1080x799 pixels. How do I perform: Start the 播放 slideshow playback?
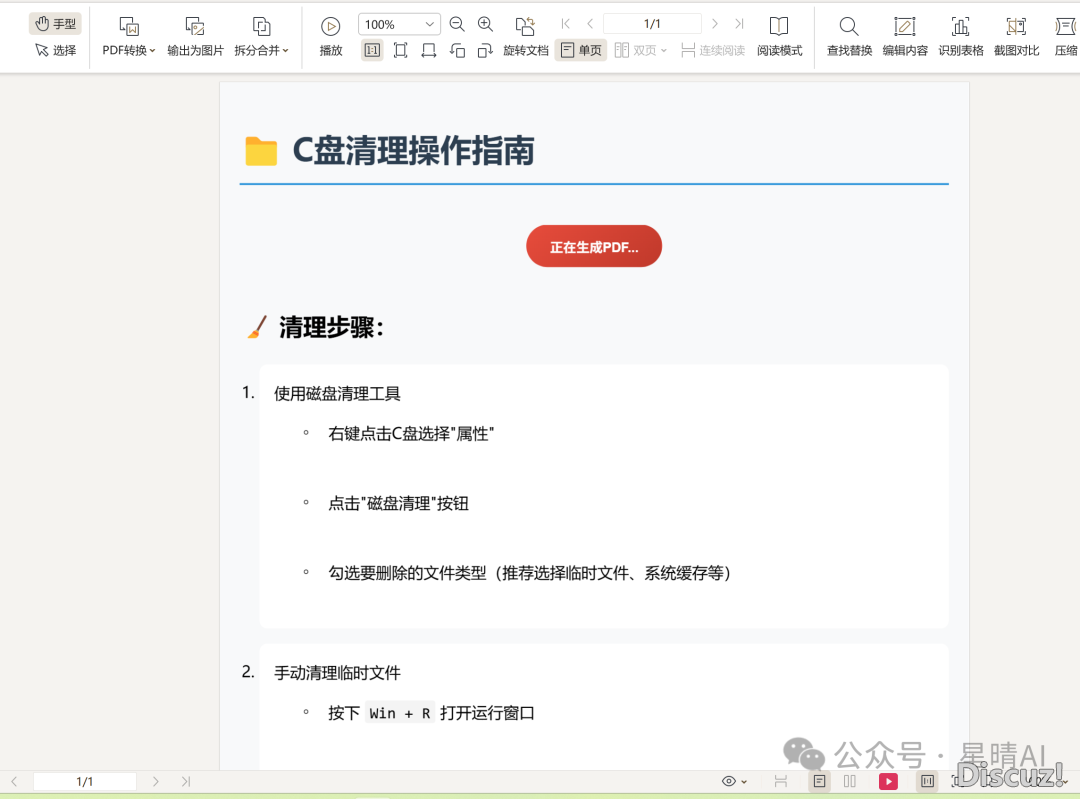[331, 37]
